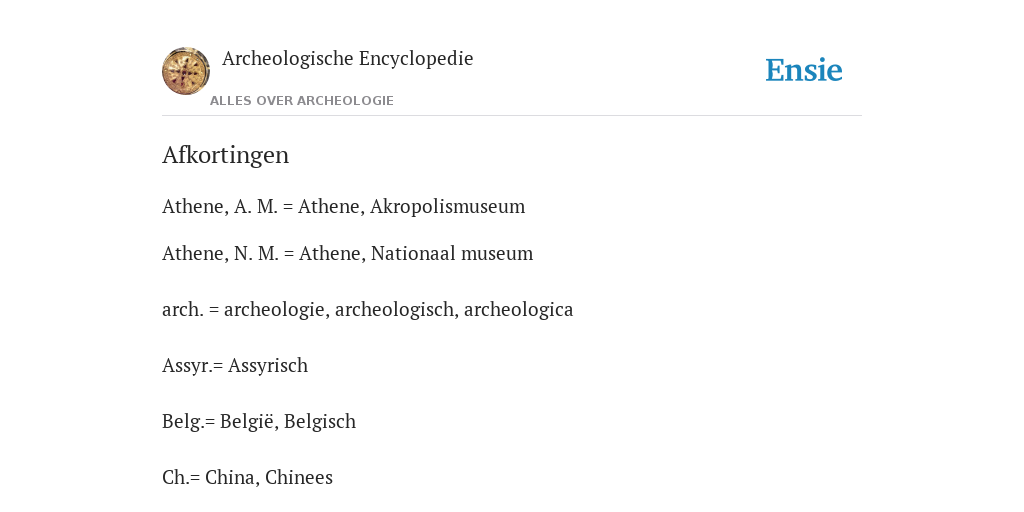Click the Athene, A. M. abbreviation line

coord(344,206)
